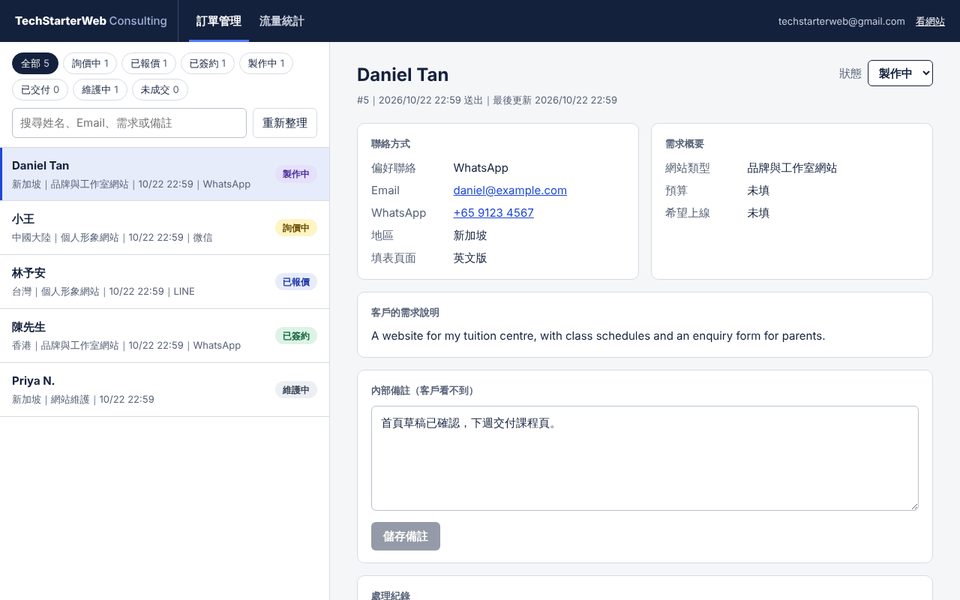Image resolution: width=960 pixels, height=600 pixels.
Task: Click the 維護中 status badge on Priya N.
Action: tap(296, 389)
